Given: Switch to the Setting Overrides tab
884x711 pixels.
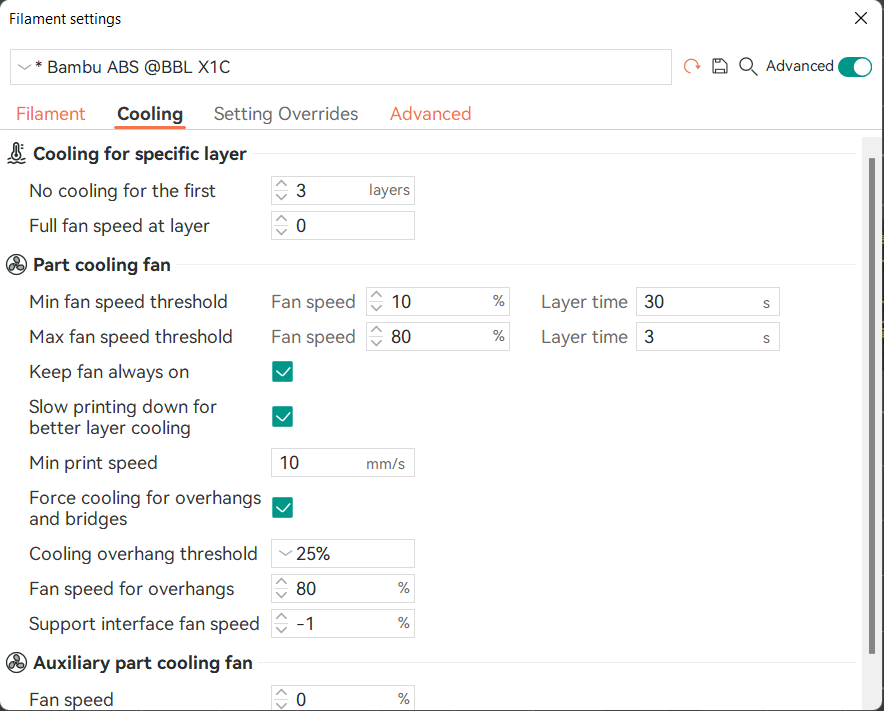Looking at the screenshot, I should pyautogui.click(x=285, y=113).
